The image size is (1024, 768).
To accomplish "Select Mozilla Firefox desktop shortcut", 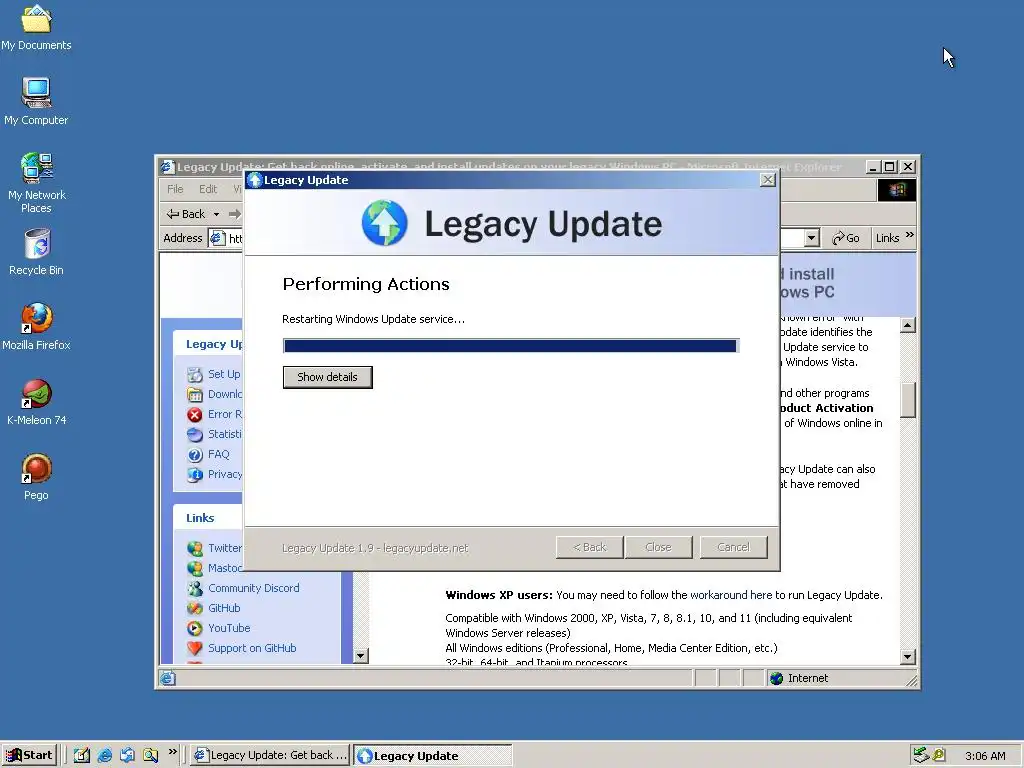I will (36, 327).
